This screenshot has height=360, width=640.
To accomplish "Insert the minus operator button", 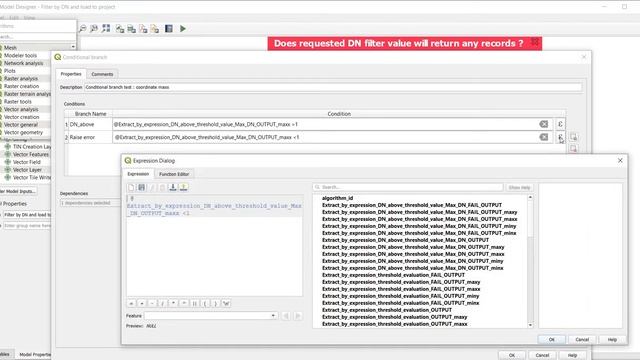I will click(x=152, y=303).
